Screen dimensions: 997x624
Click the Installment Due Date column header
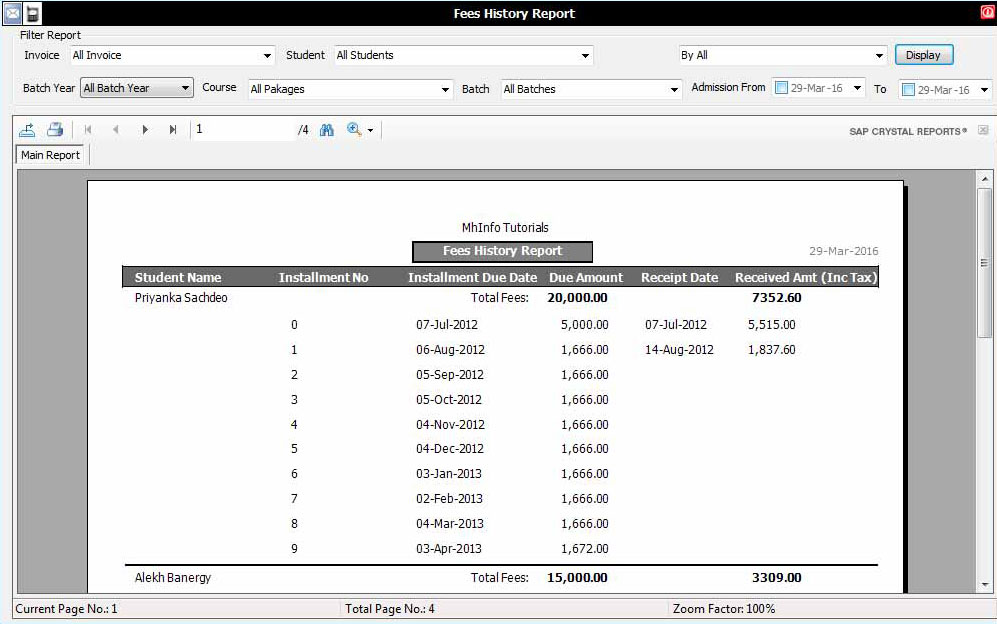[472, 277]
